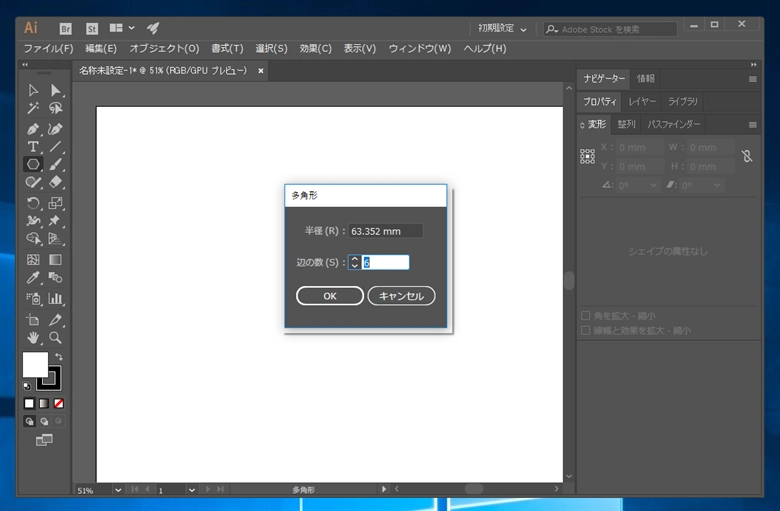Select the Zoom magnifier tool
780x511 pixels.
tap(55, 338)
